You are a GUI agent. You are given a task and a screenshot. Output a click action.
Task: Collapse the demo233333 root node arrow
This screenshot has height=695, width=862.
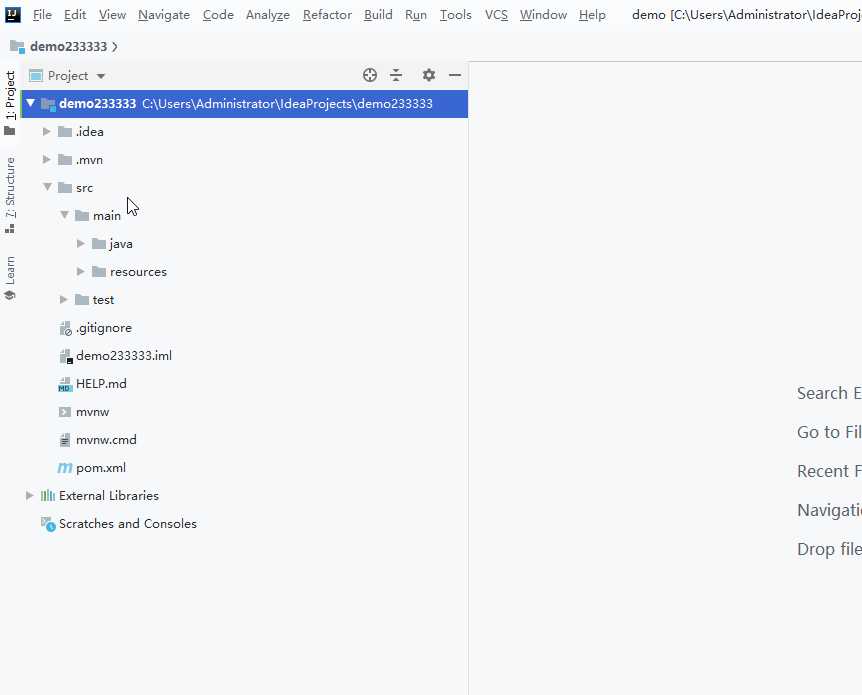(x=31, y=103)
